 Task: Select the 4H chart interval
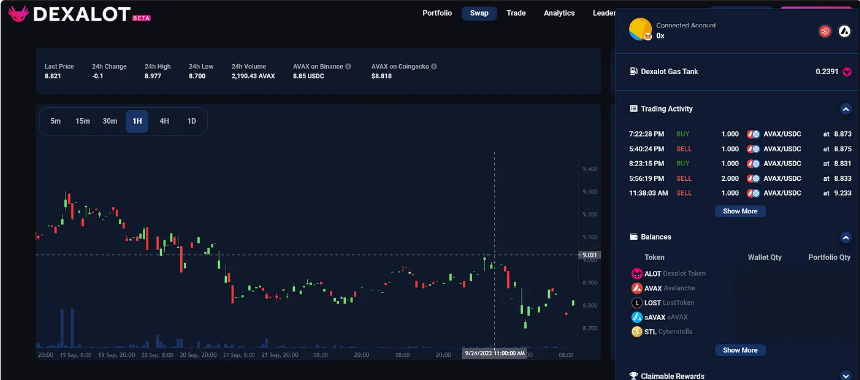tap(164, 121)
